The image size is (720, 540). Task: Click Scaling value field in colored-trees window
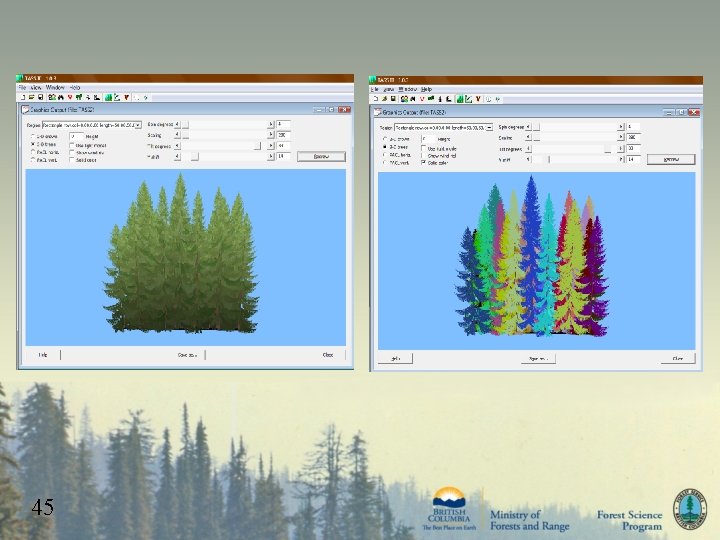click(634, 137)
